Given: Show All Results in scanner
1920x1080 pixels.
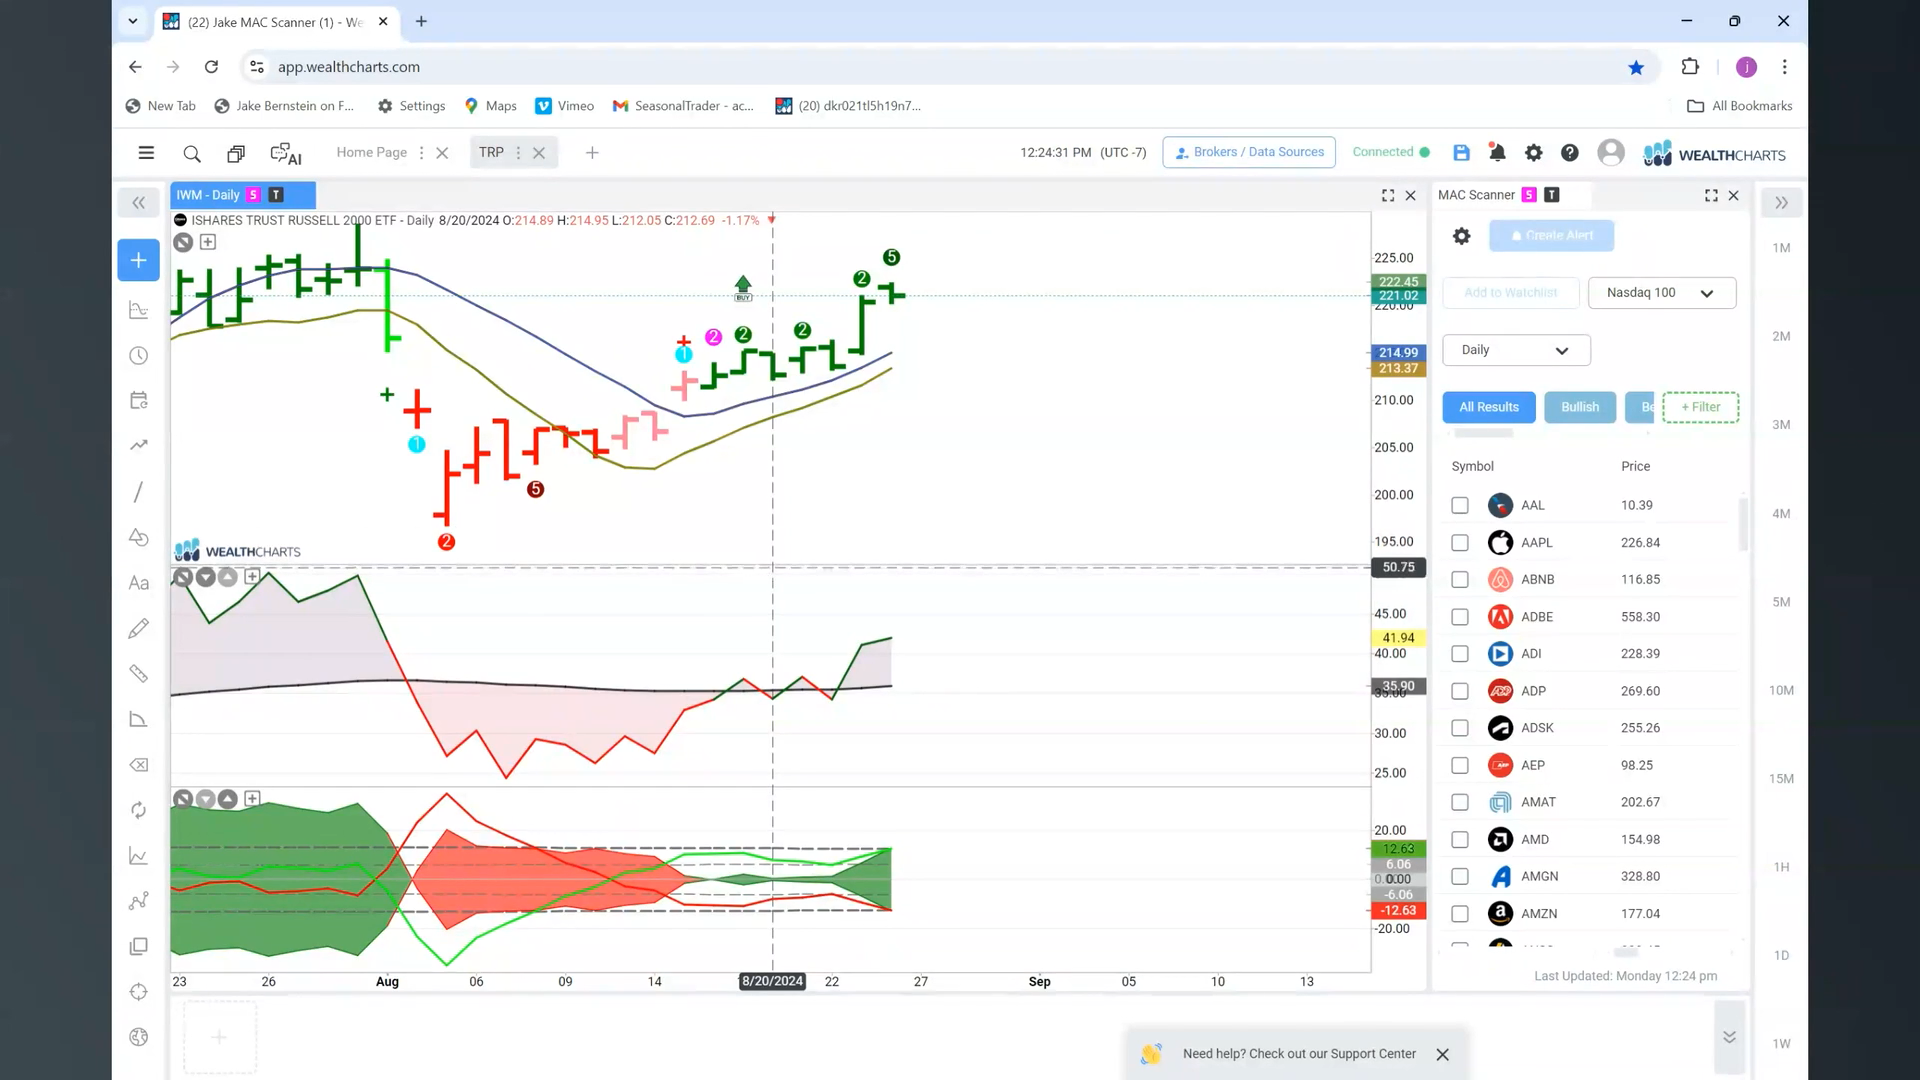Looking at the screenshot, I should click(x=1488, y=407).
